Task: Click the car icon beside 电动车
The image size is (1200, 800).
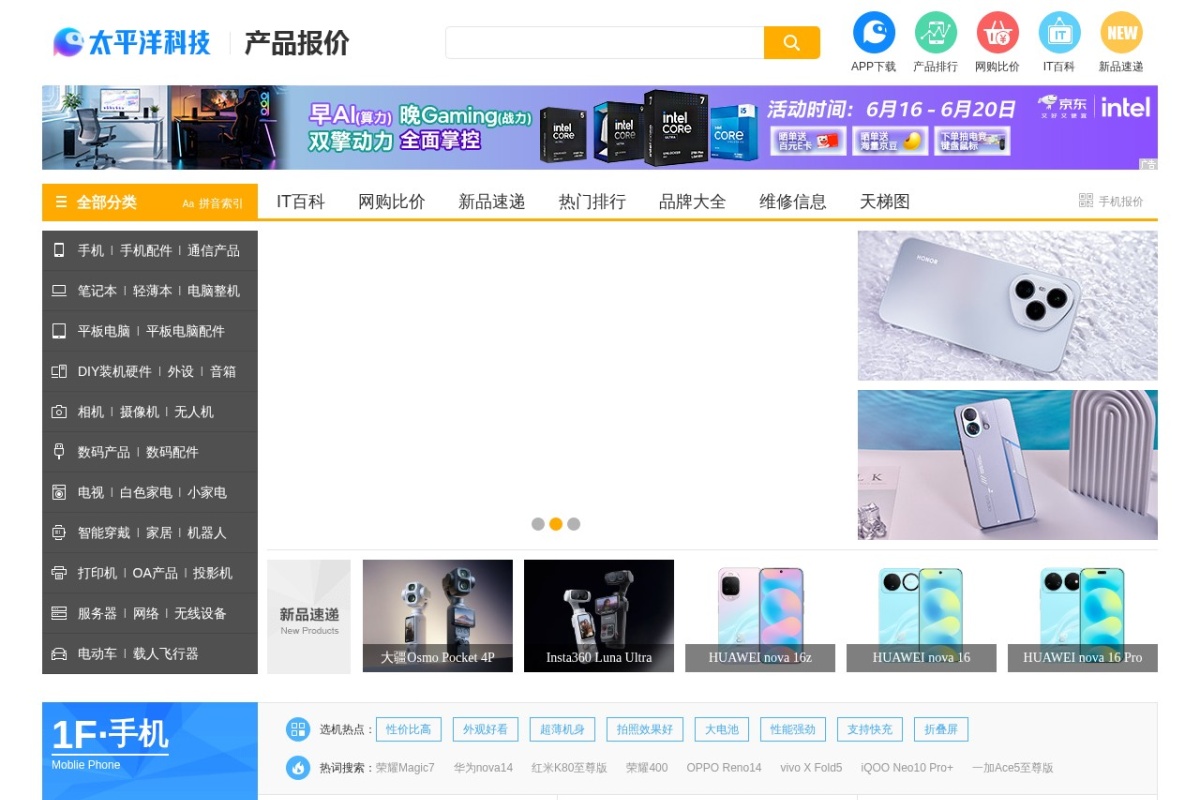Action: 59,654
